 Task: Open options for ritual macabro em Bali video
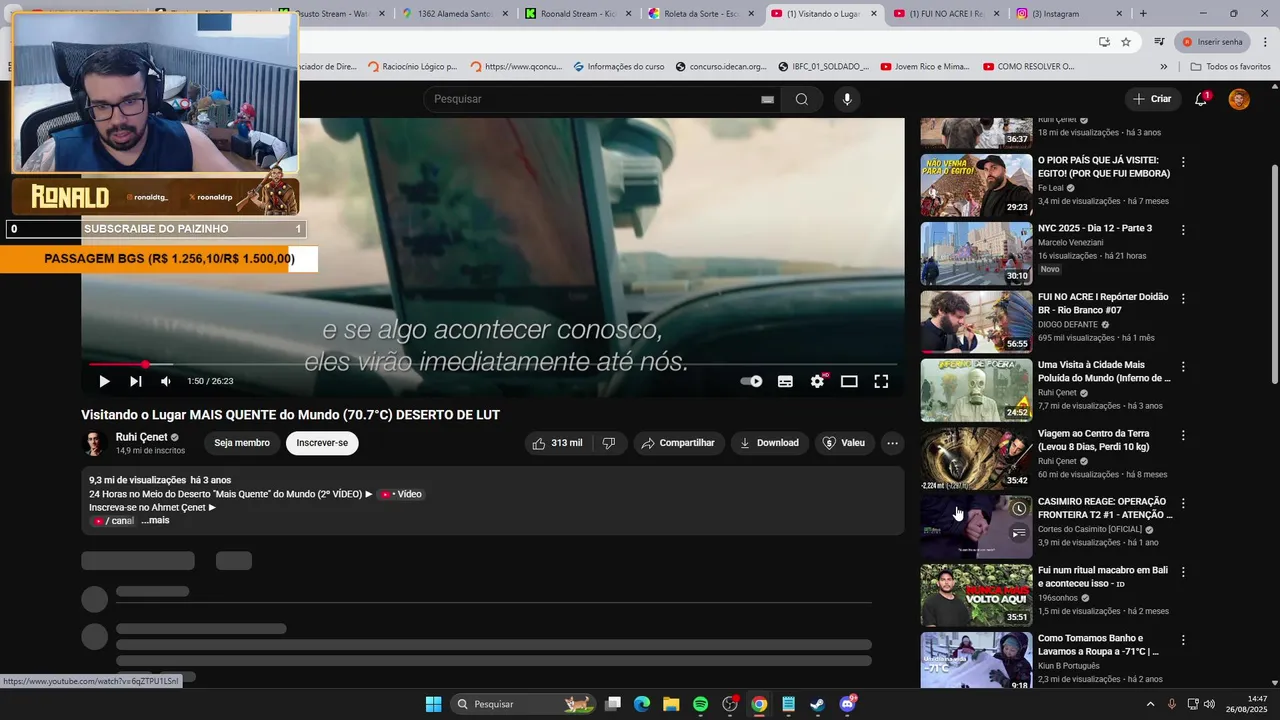(x=1183, y=572)
